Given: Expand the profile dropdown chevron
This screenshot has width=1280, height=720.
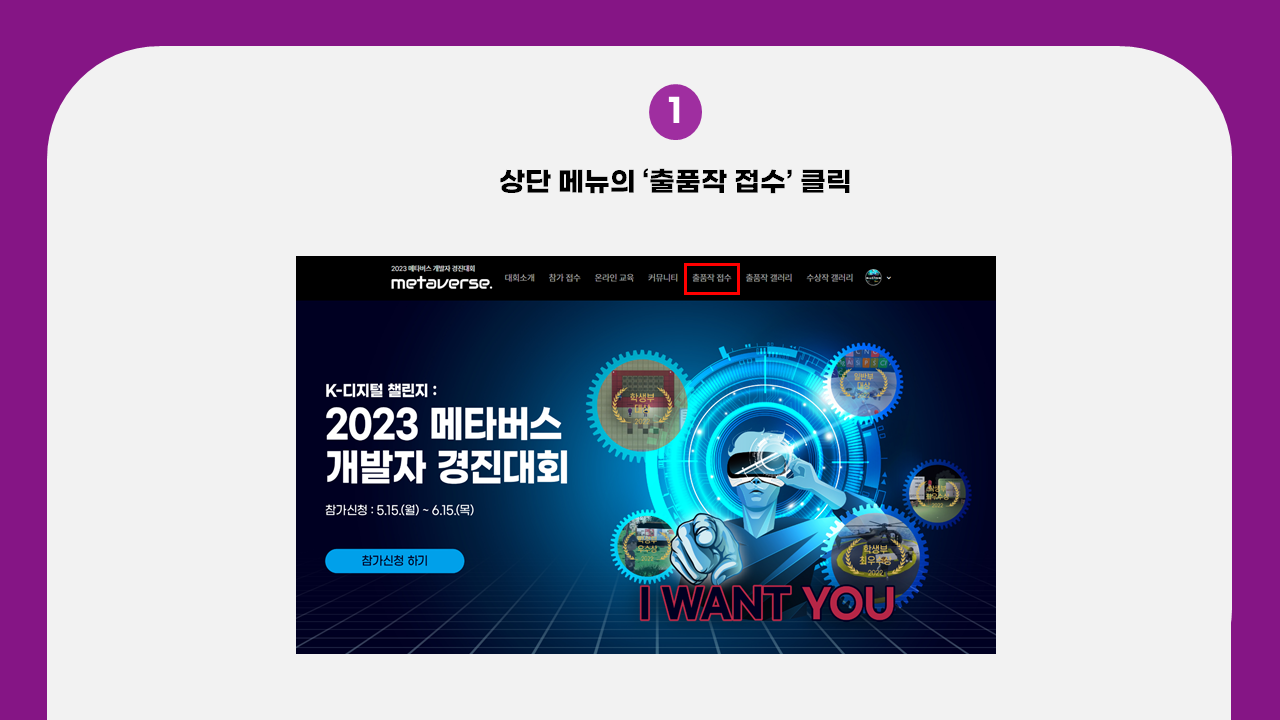Looking at the screenshot, I should point(889,278).
